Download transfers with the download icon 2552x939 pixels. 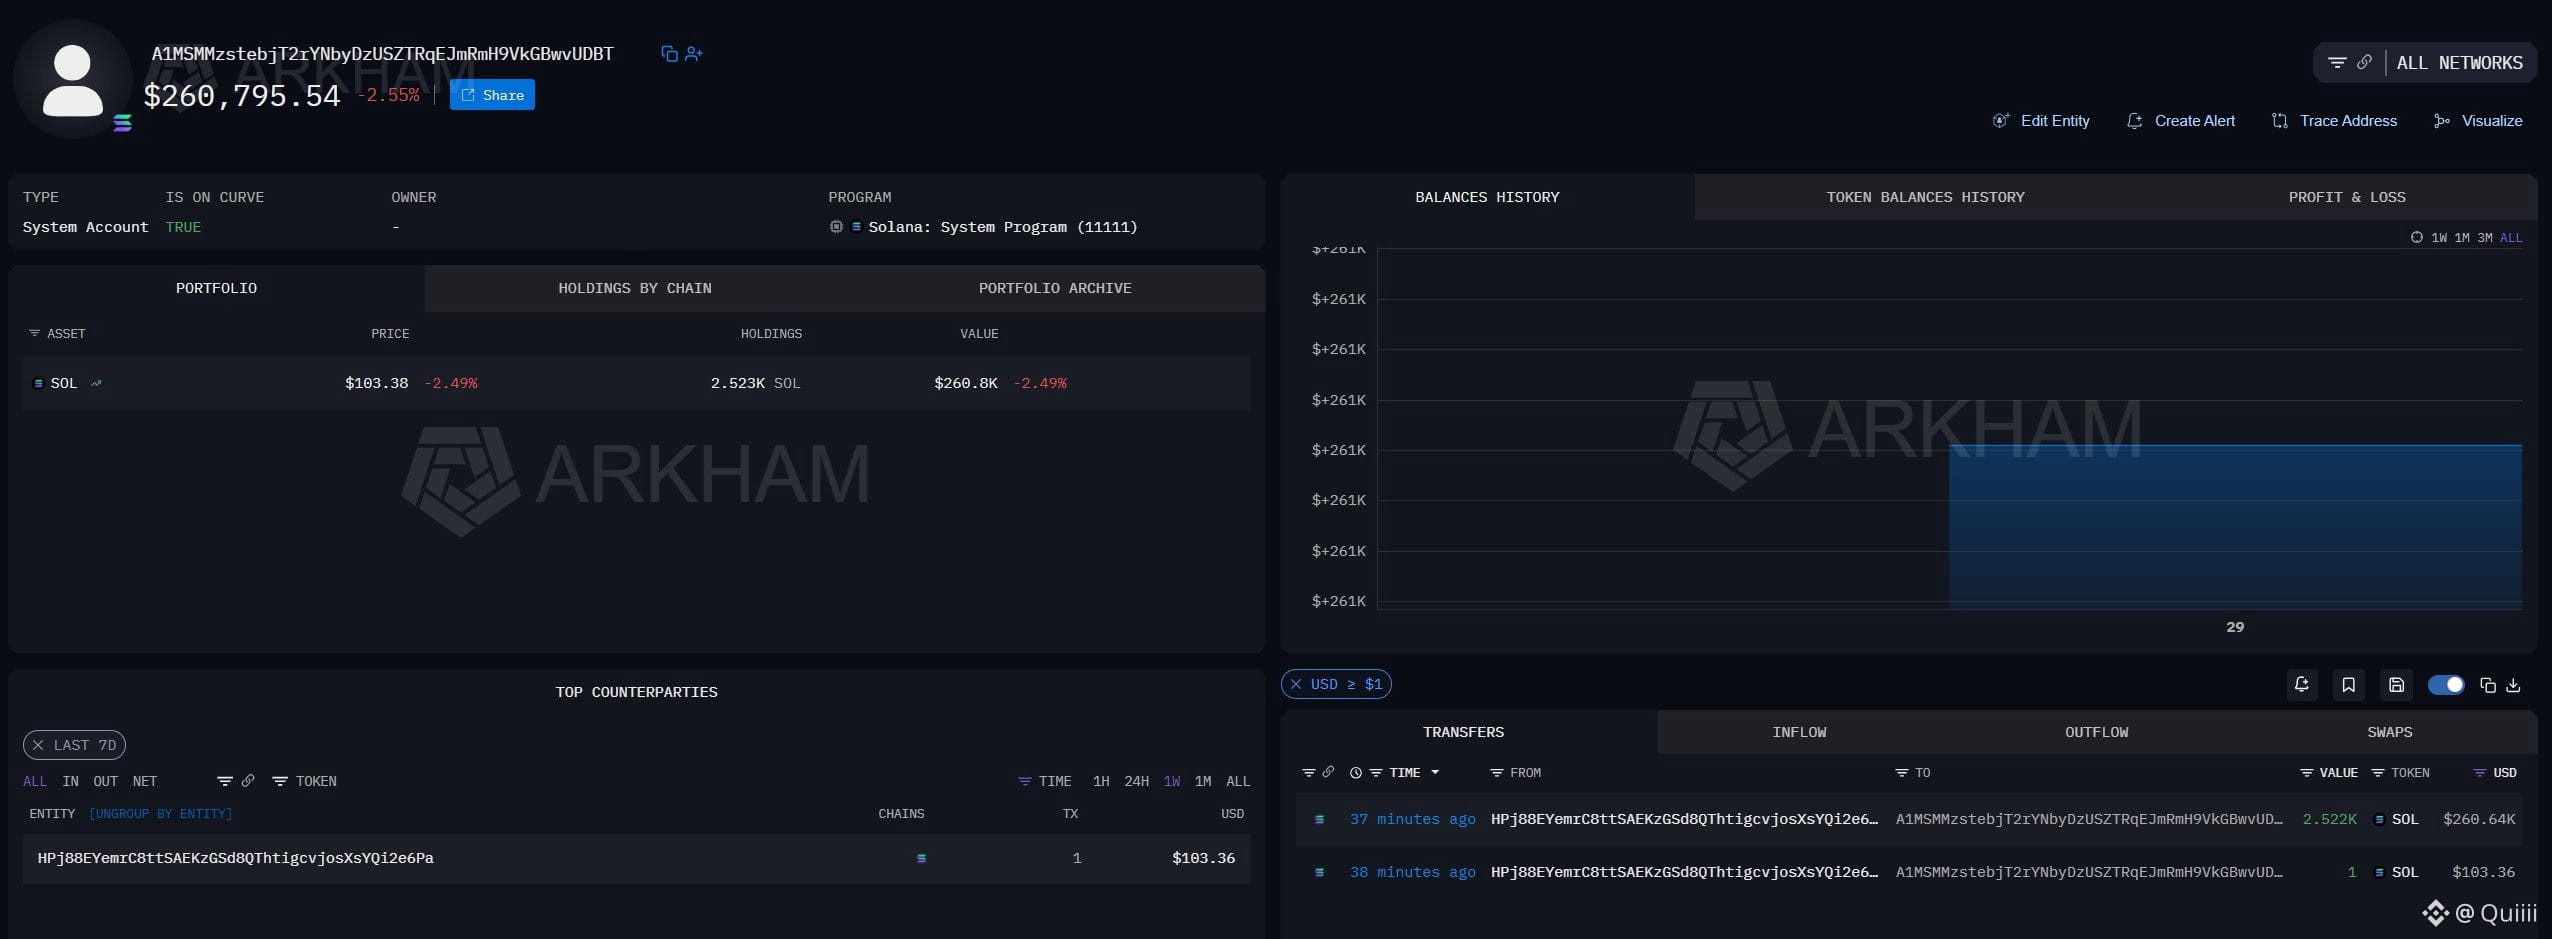coord(2514,685)
